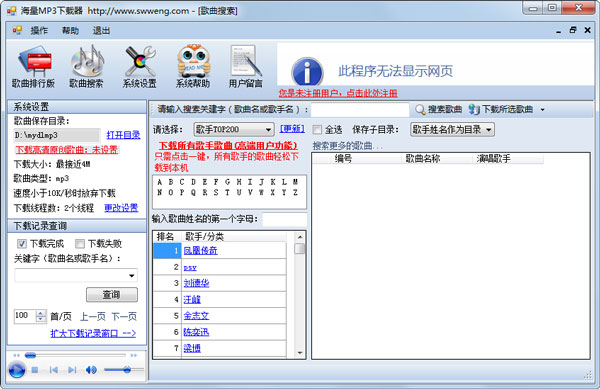
Task: Click the next track button
Action: click(72, 370)
